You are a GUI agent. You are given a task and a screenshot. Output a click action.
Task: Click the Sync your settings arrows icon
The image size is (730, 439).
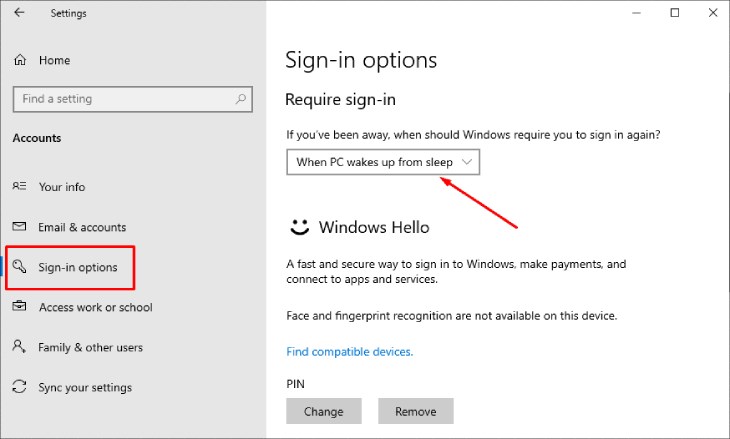[x=19, y=386]
